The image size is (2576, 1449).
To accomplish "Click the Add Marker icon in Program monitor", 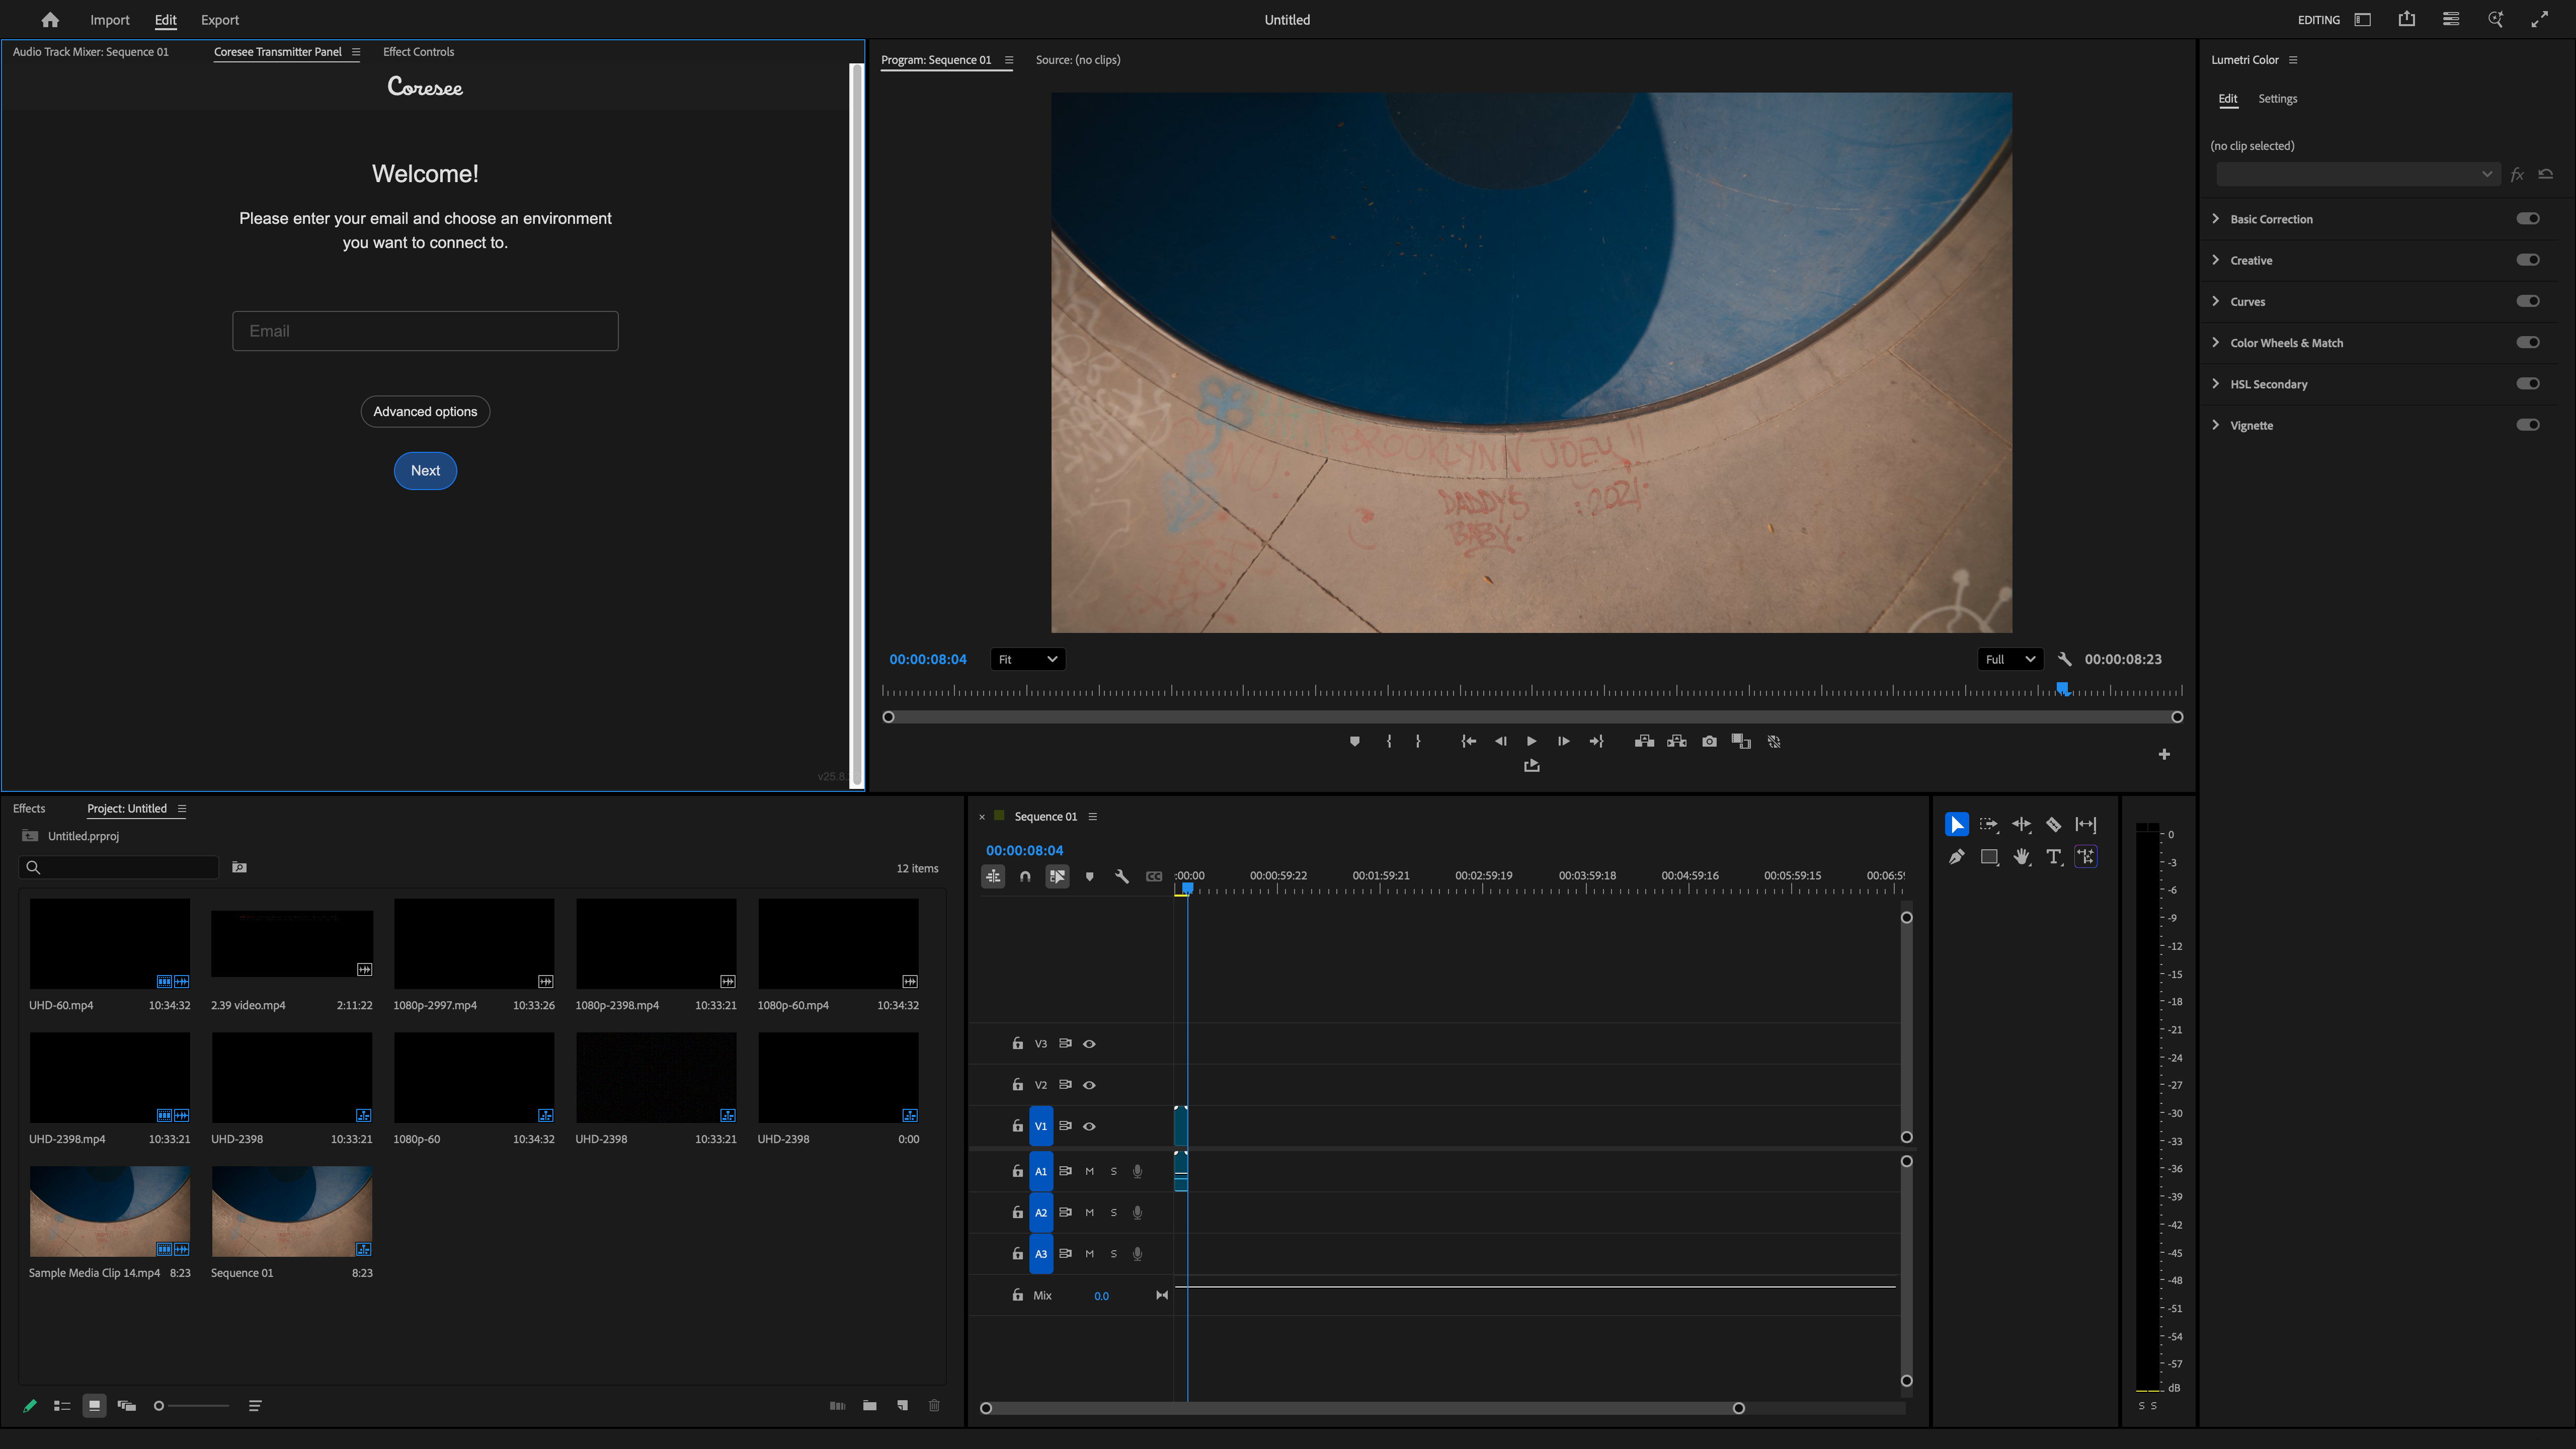I will point(1354,742).
